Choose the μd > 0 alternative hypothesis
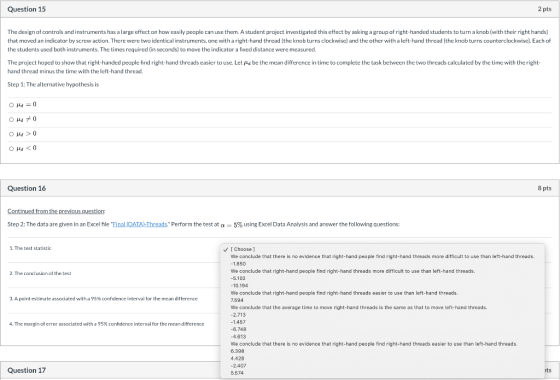Screen dimensions: 560x380 click(11, 134)
